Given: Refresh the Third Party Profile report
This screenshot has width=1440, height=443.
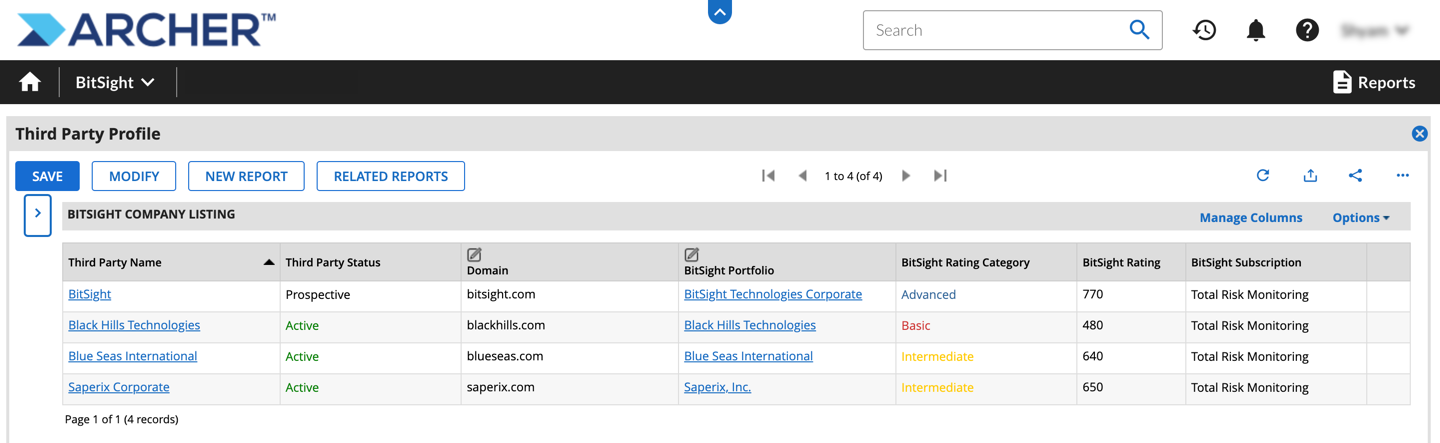Looking at the screenshot, I should point(1263,175).
